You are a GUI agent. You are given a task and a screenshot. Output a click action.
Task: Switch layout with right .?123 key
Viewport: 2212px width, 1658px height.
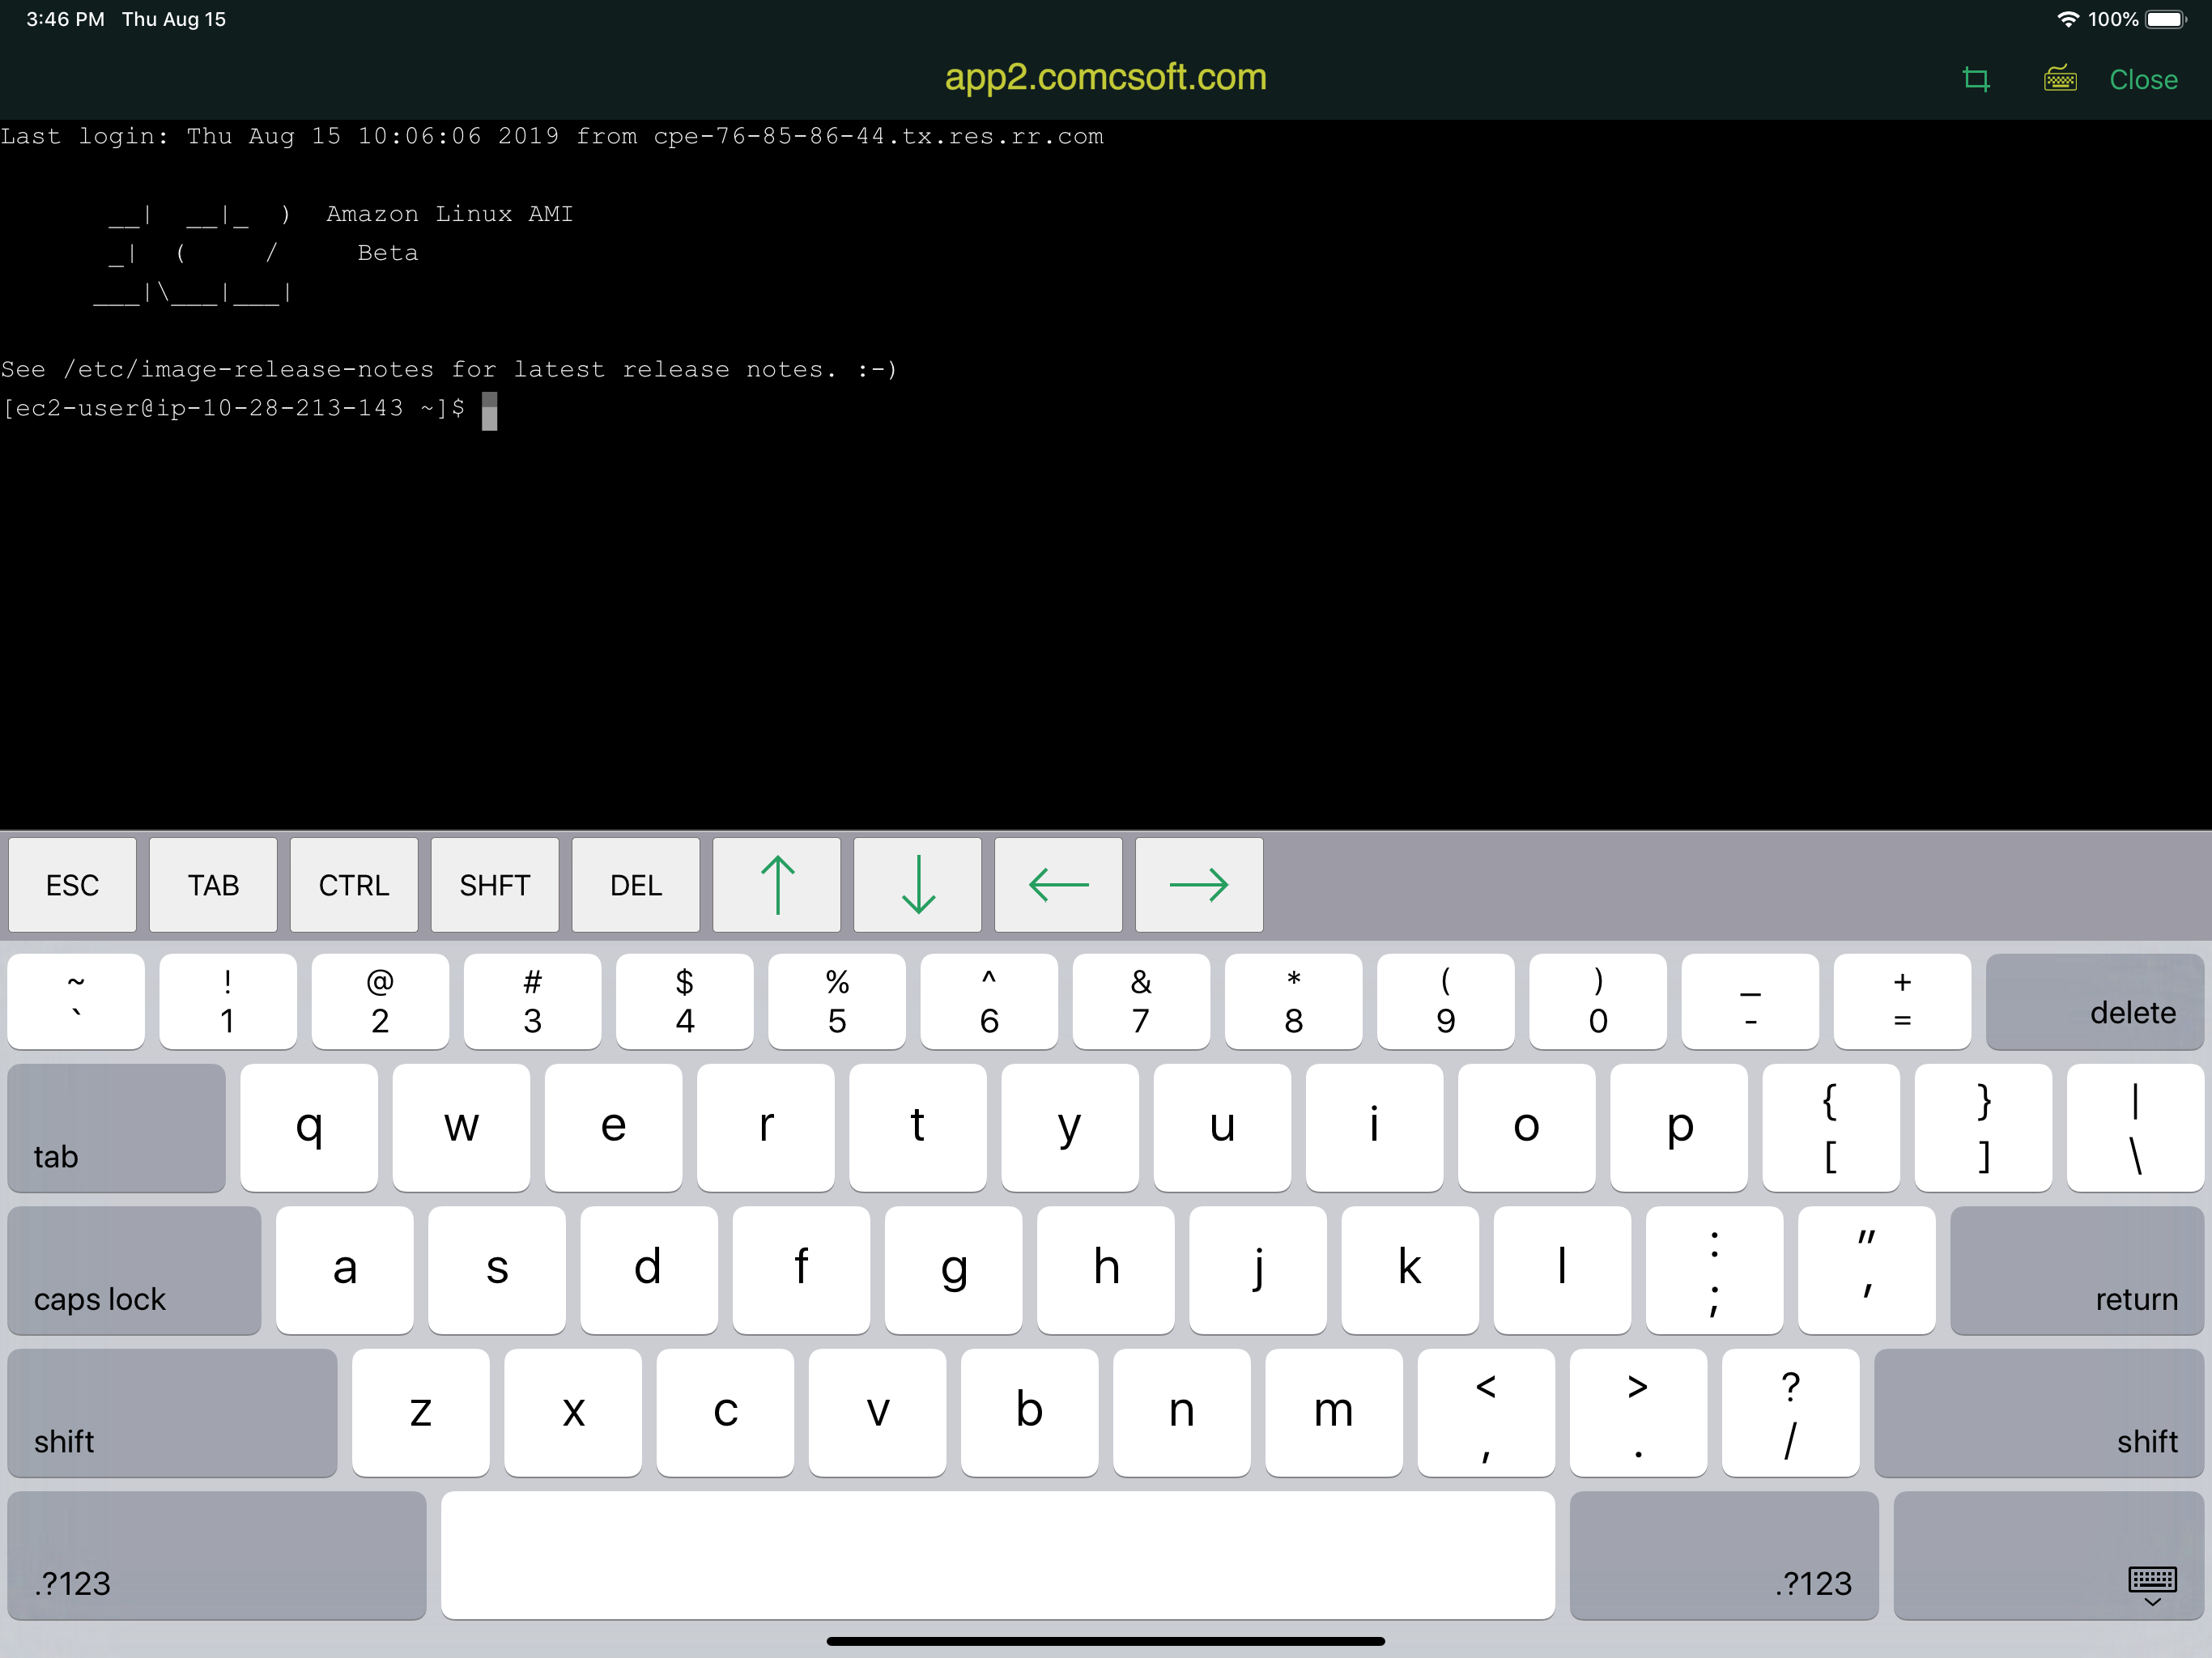1723,1554
